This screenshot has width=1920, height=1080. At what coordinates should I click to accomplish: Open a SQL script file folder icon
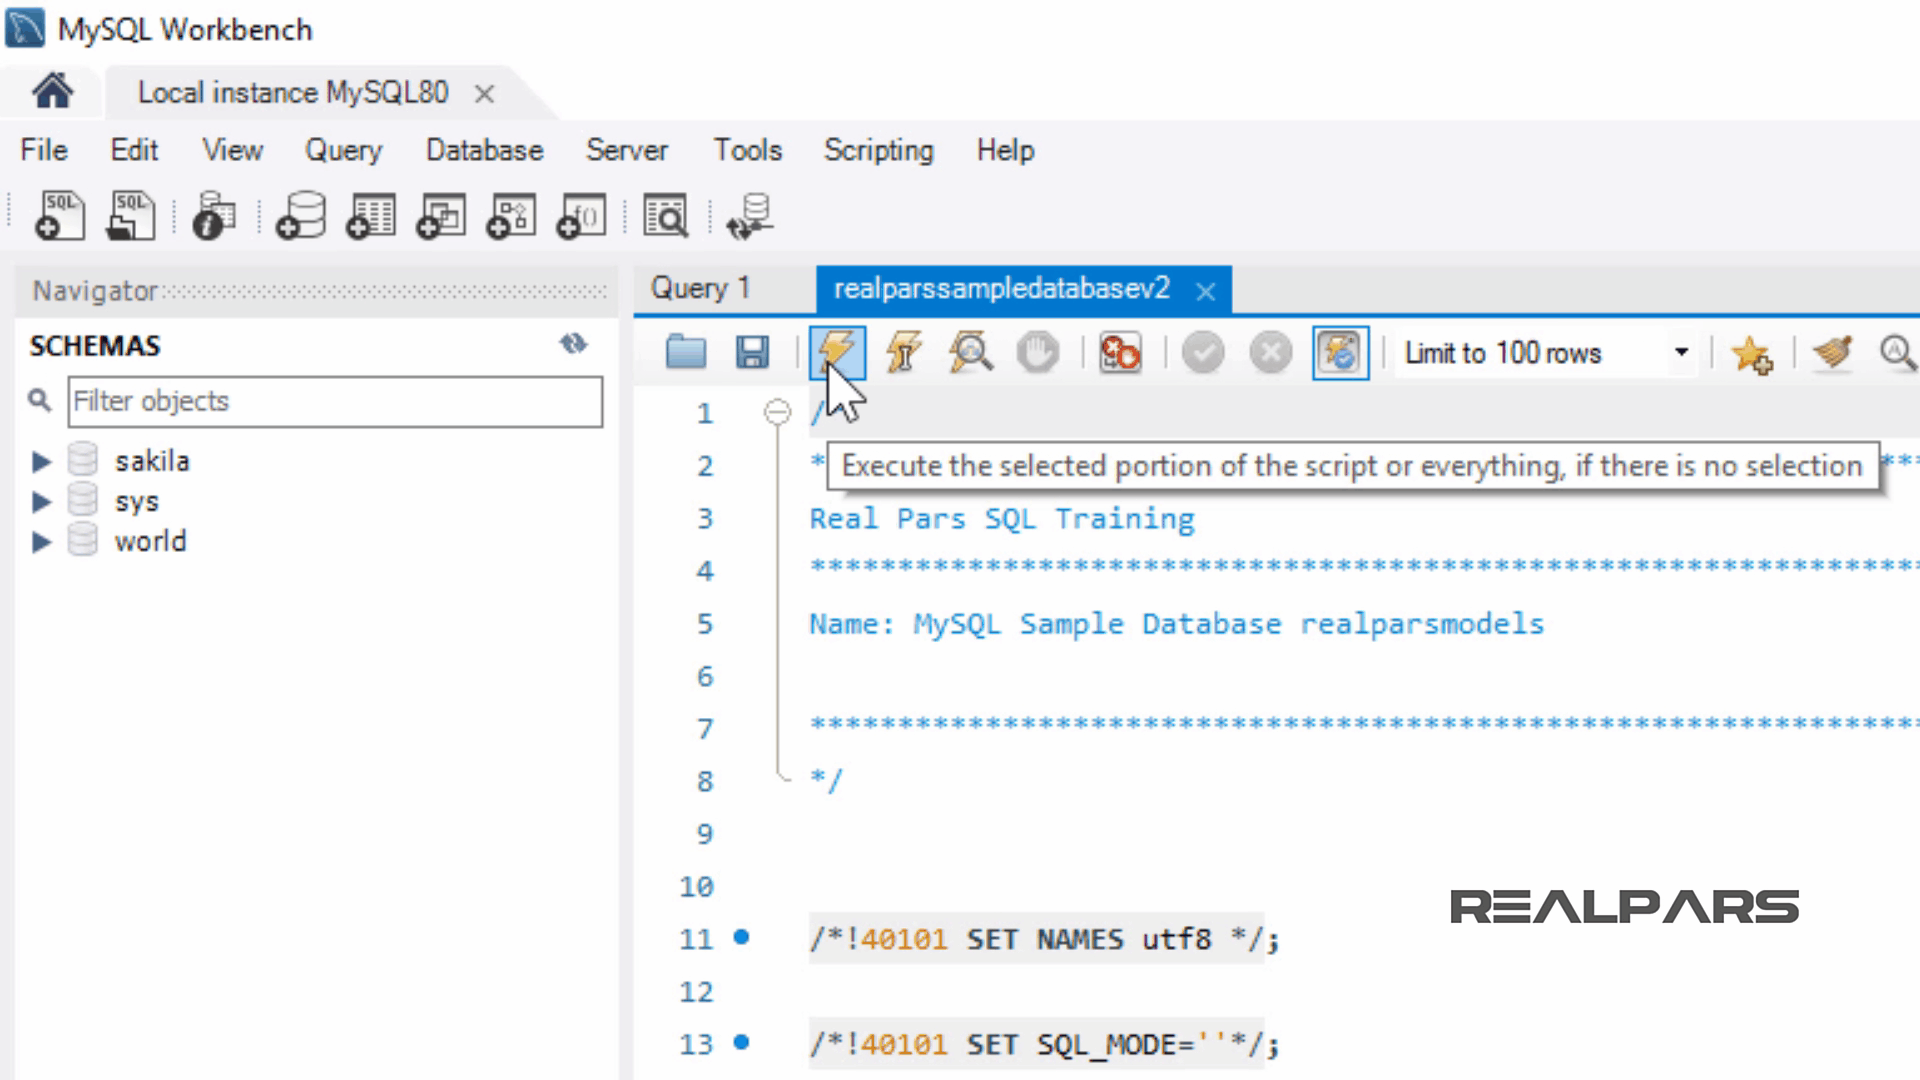pyautogui.click(x=686, y=352)
